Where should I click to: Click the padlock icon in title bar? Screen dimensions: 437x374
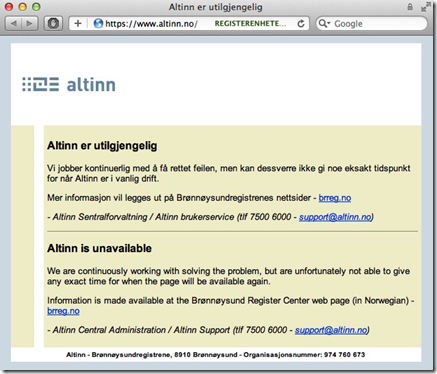click(x=410, y=7)
